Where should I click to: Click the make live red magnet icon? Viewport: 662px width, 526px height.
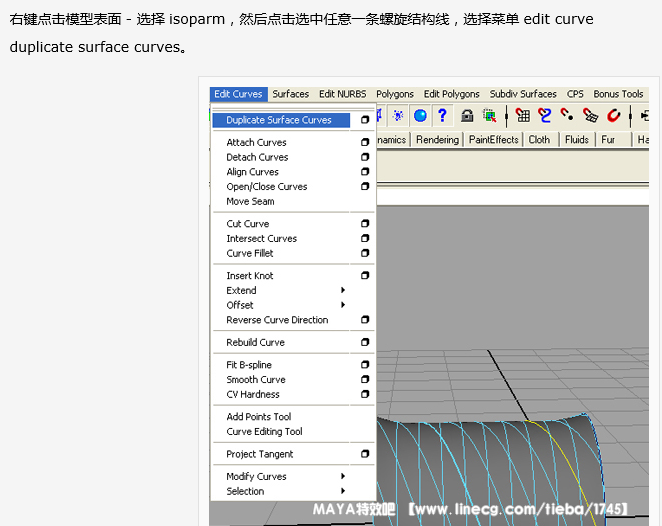614,115
